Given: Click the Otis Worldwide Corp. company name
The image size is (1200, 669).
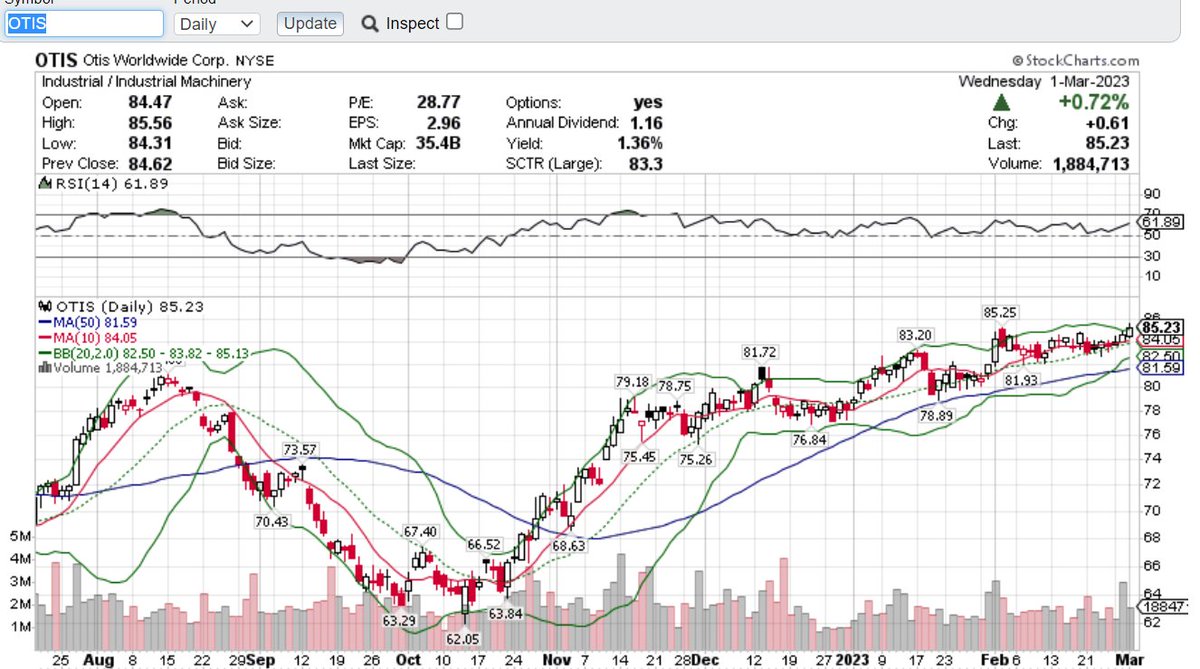Looking at the screenshot, I should [158, 61].
